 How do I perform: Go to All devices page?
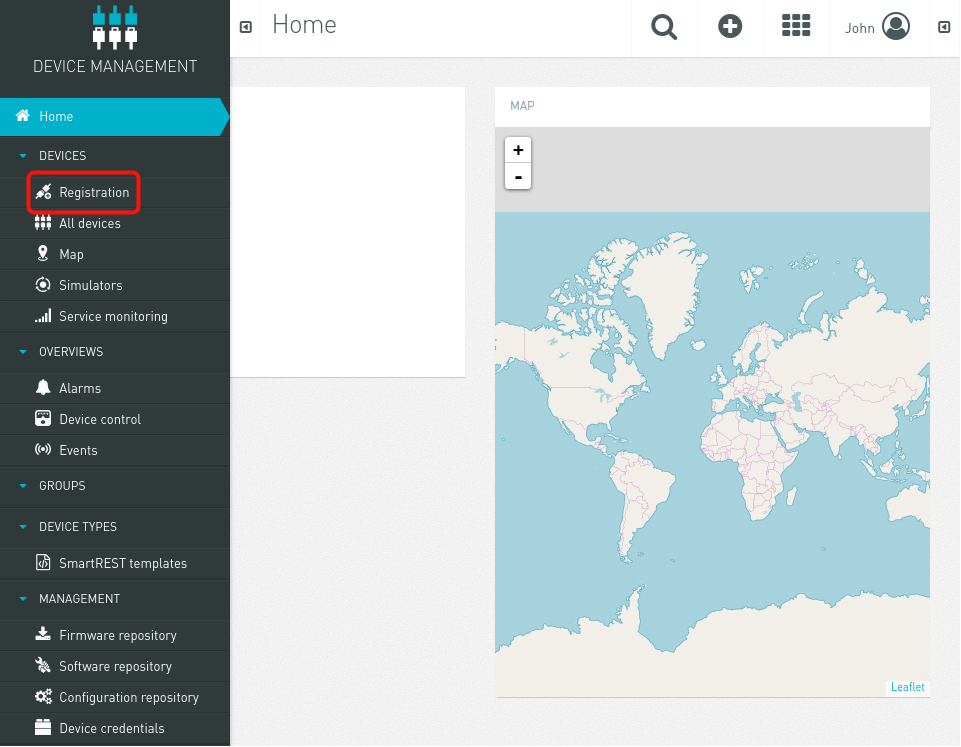click(x=89, y=223)
